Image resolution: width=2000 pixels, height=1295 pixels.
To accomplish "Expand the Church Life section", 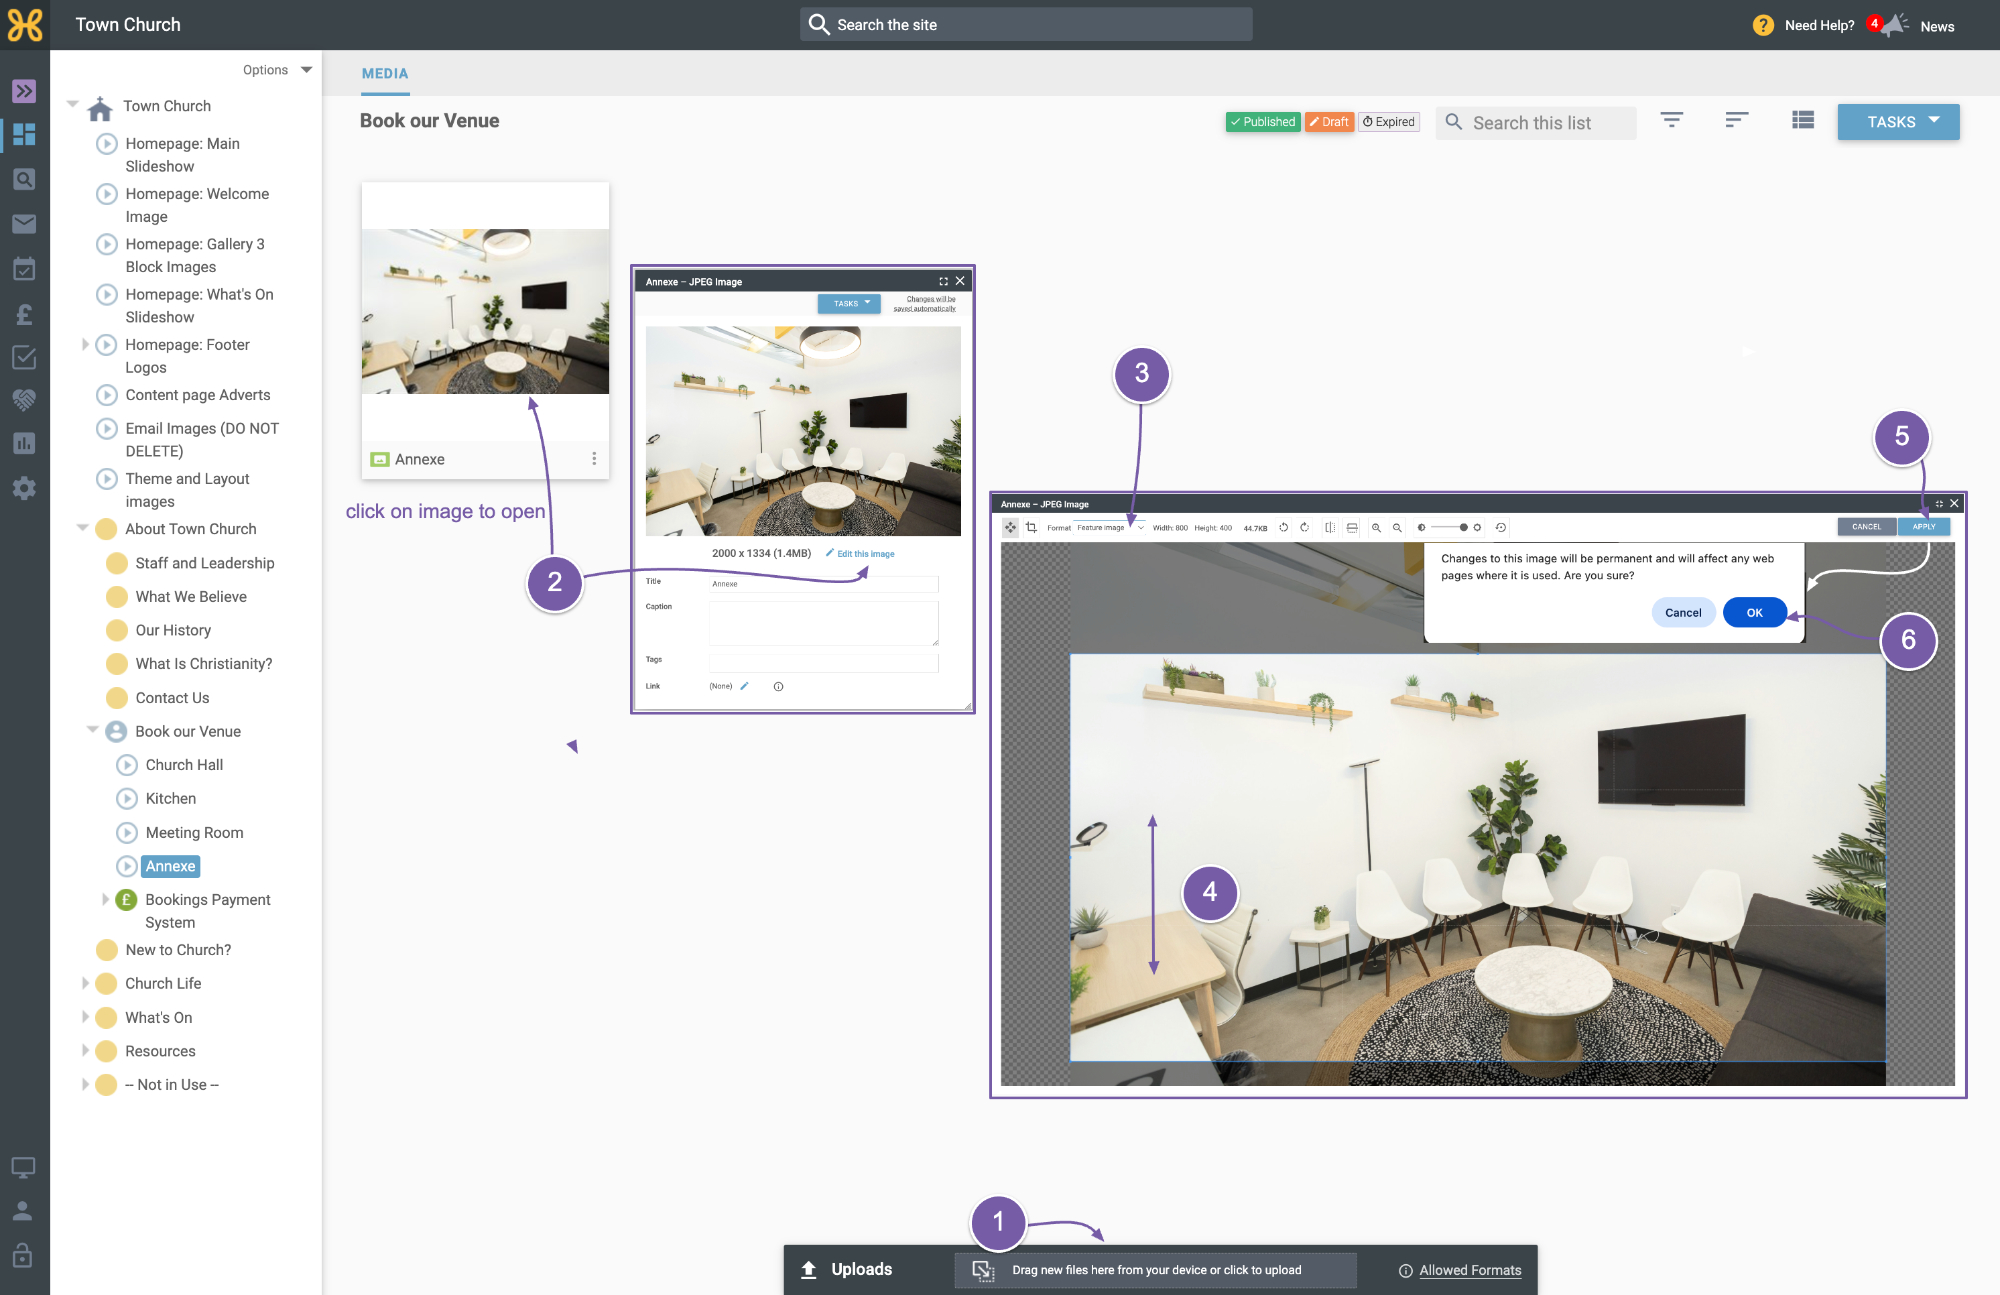I will click(85, 983).
